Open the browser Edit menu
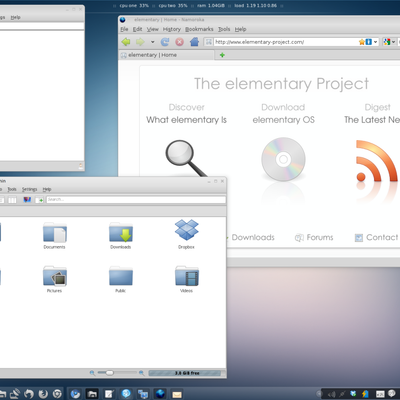 pos(137,29)
